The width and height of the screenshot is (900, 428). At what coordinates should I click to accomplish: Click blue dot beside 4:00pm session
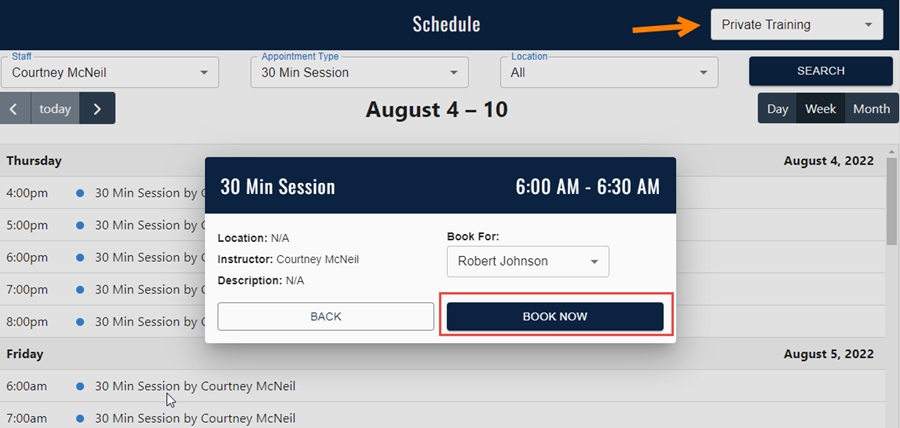(x=80, y=193)
